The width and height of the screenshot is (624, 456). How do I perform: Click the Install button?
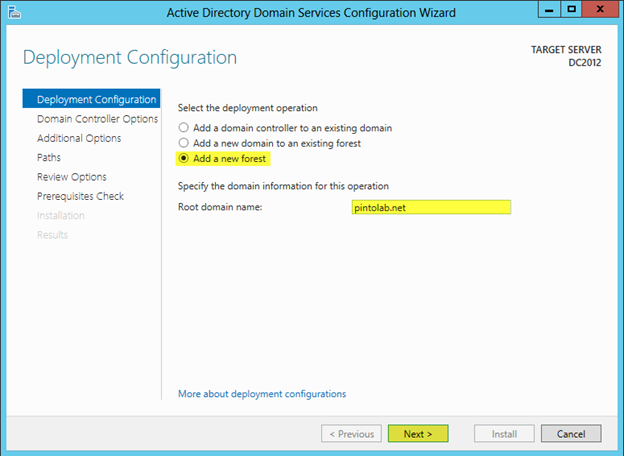click(x=504, y=433)
